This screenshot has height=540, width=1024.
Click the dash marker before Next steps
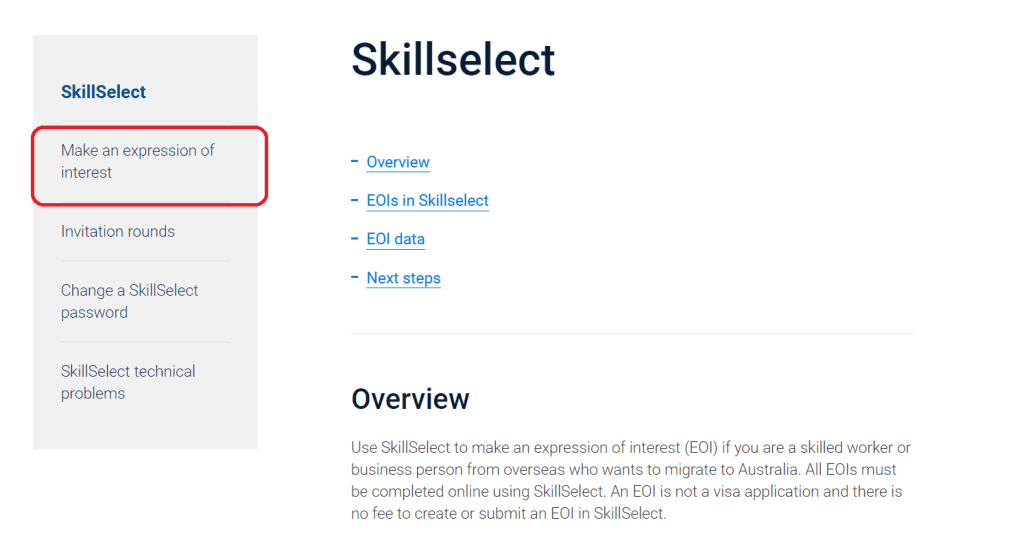pyautogui.click(x=355, y=277)
